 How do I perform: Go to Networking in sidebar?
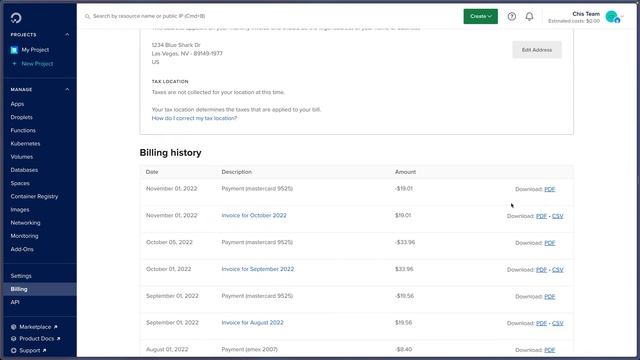(x=25, y=223)
